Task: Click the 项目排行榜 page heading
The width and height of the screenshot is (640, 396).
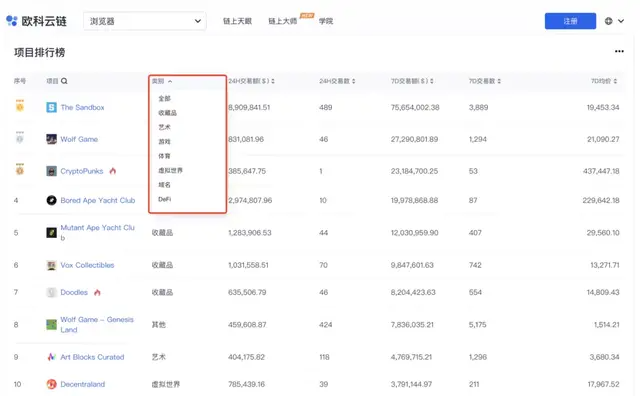Action: 40,52
